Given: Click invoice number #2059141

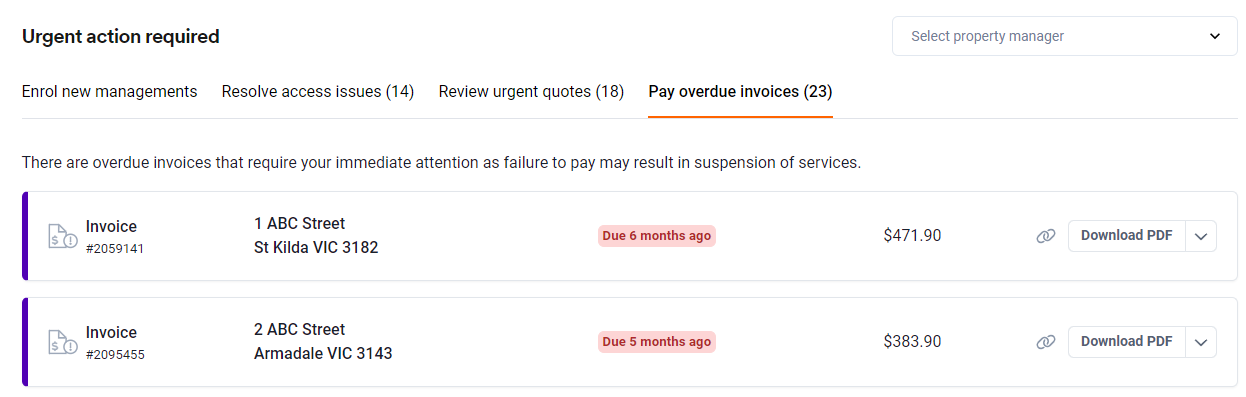Looking at the screenshot, I should 115,248.
